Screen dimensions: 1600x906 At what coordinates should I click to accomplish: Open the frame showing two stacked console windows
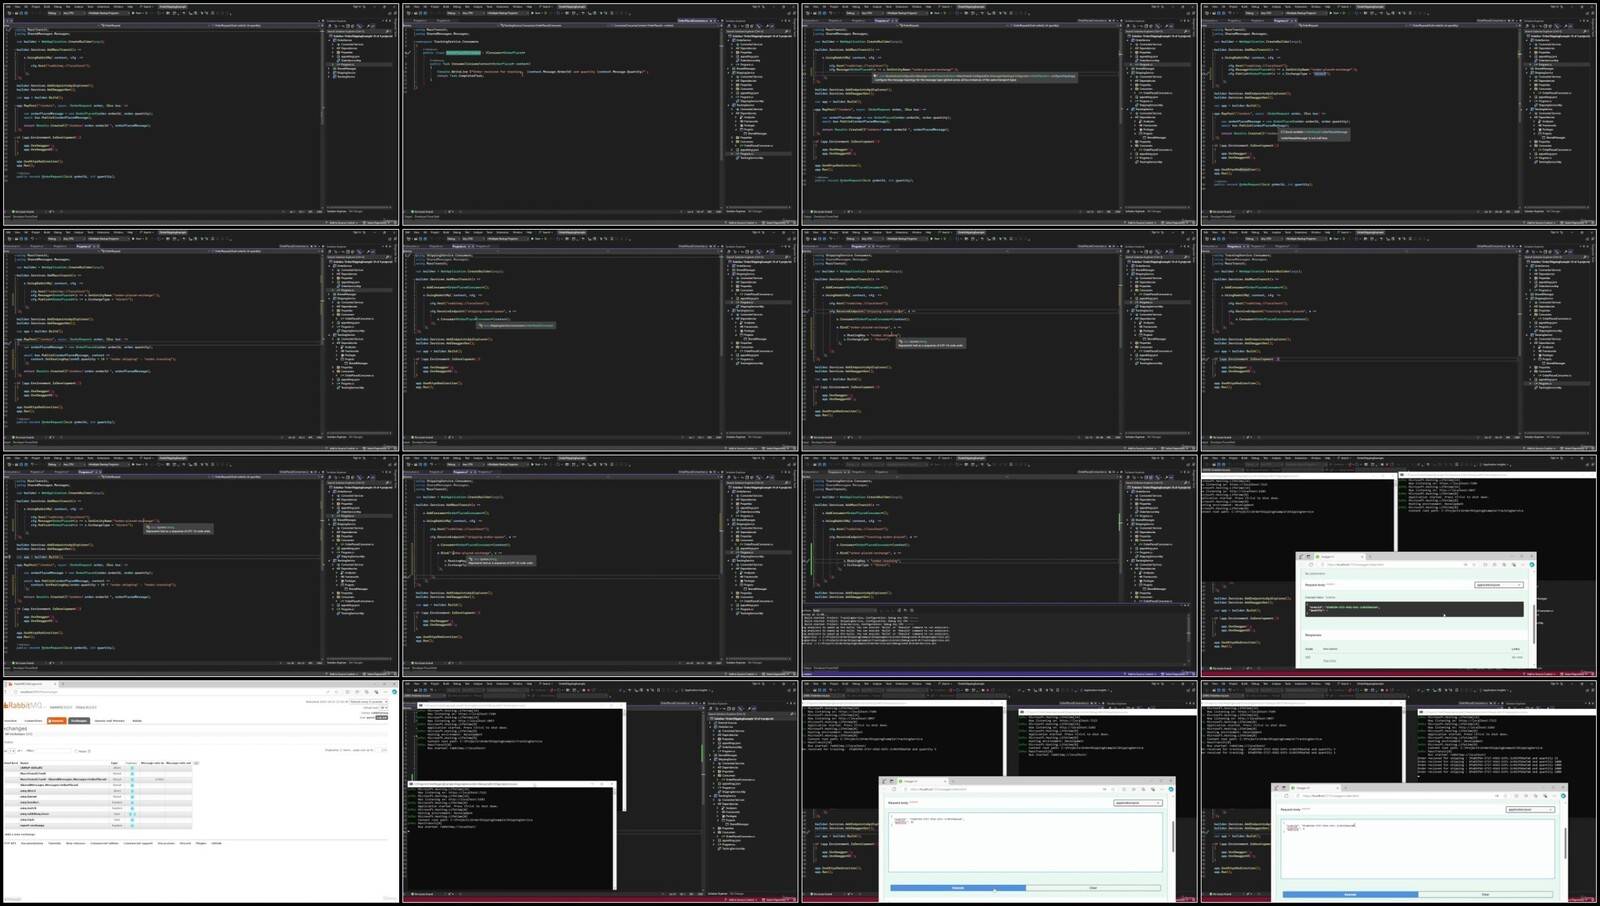point(600,792)
